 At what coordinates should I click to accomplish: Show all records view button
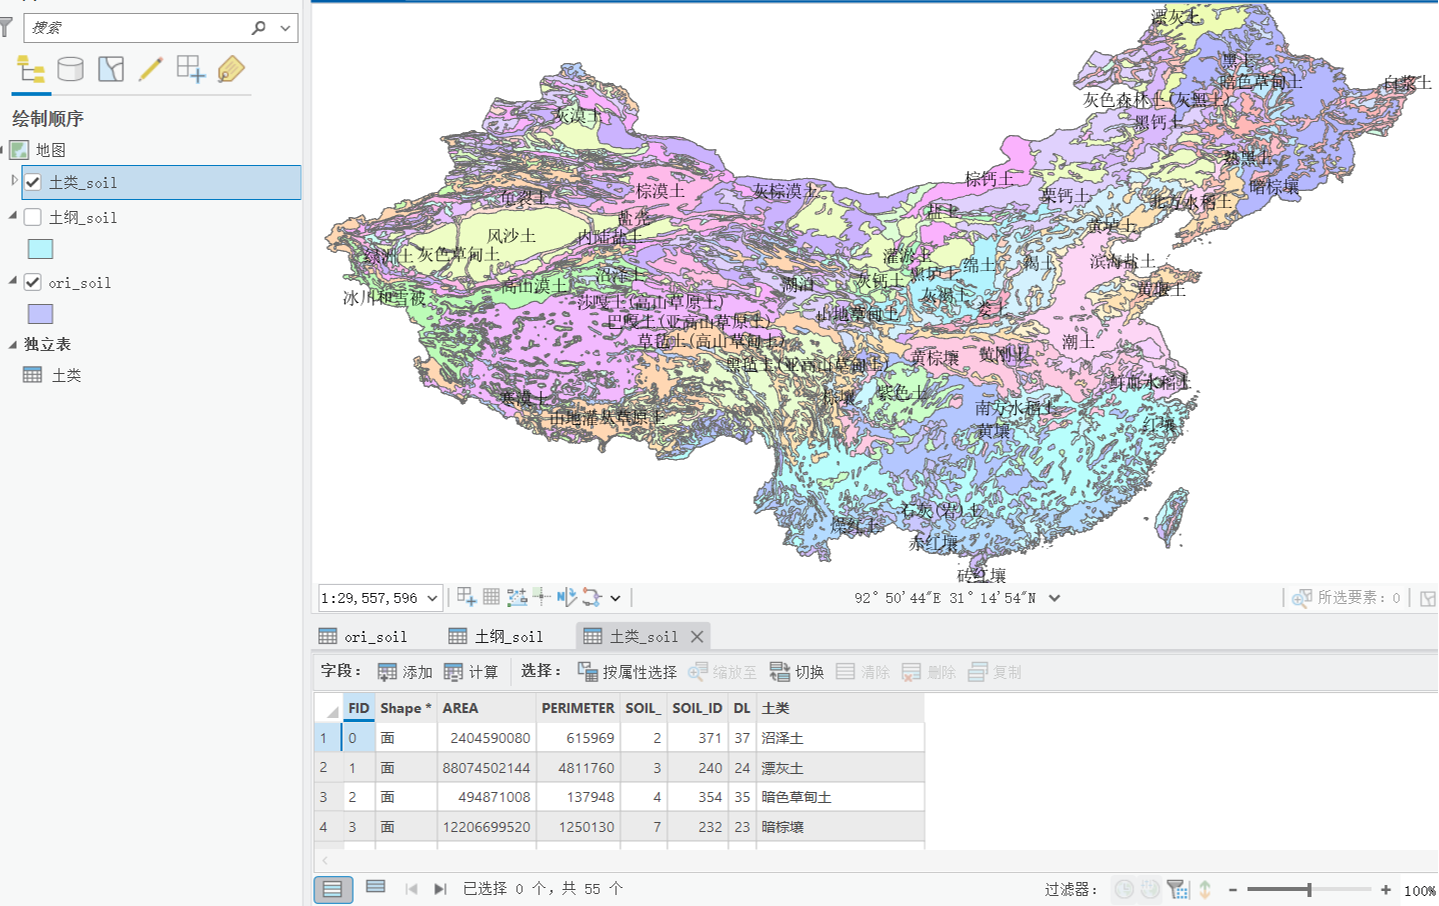pos(333,889)
